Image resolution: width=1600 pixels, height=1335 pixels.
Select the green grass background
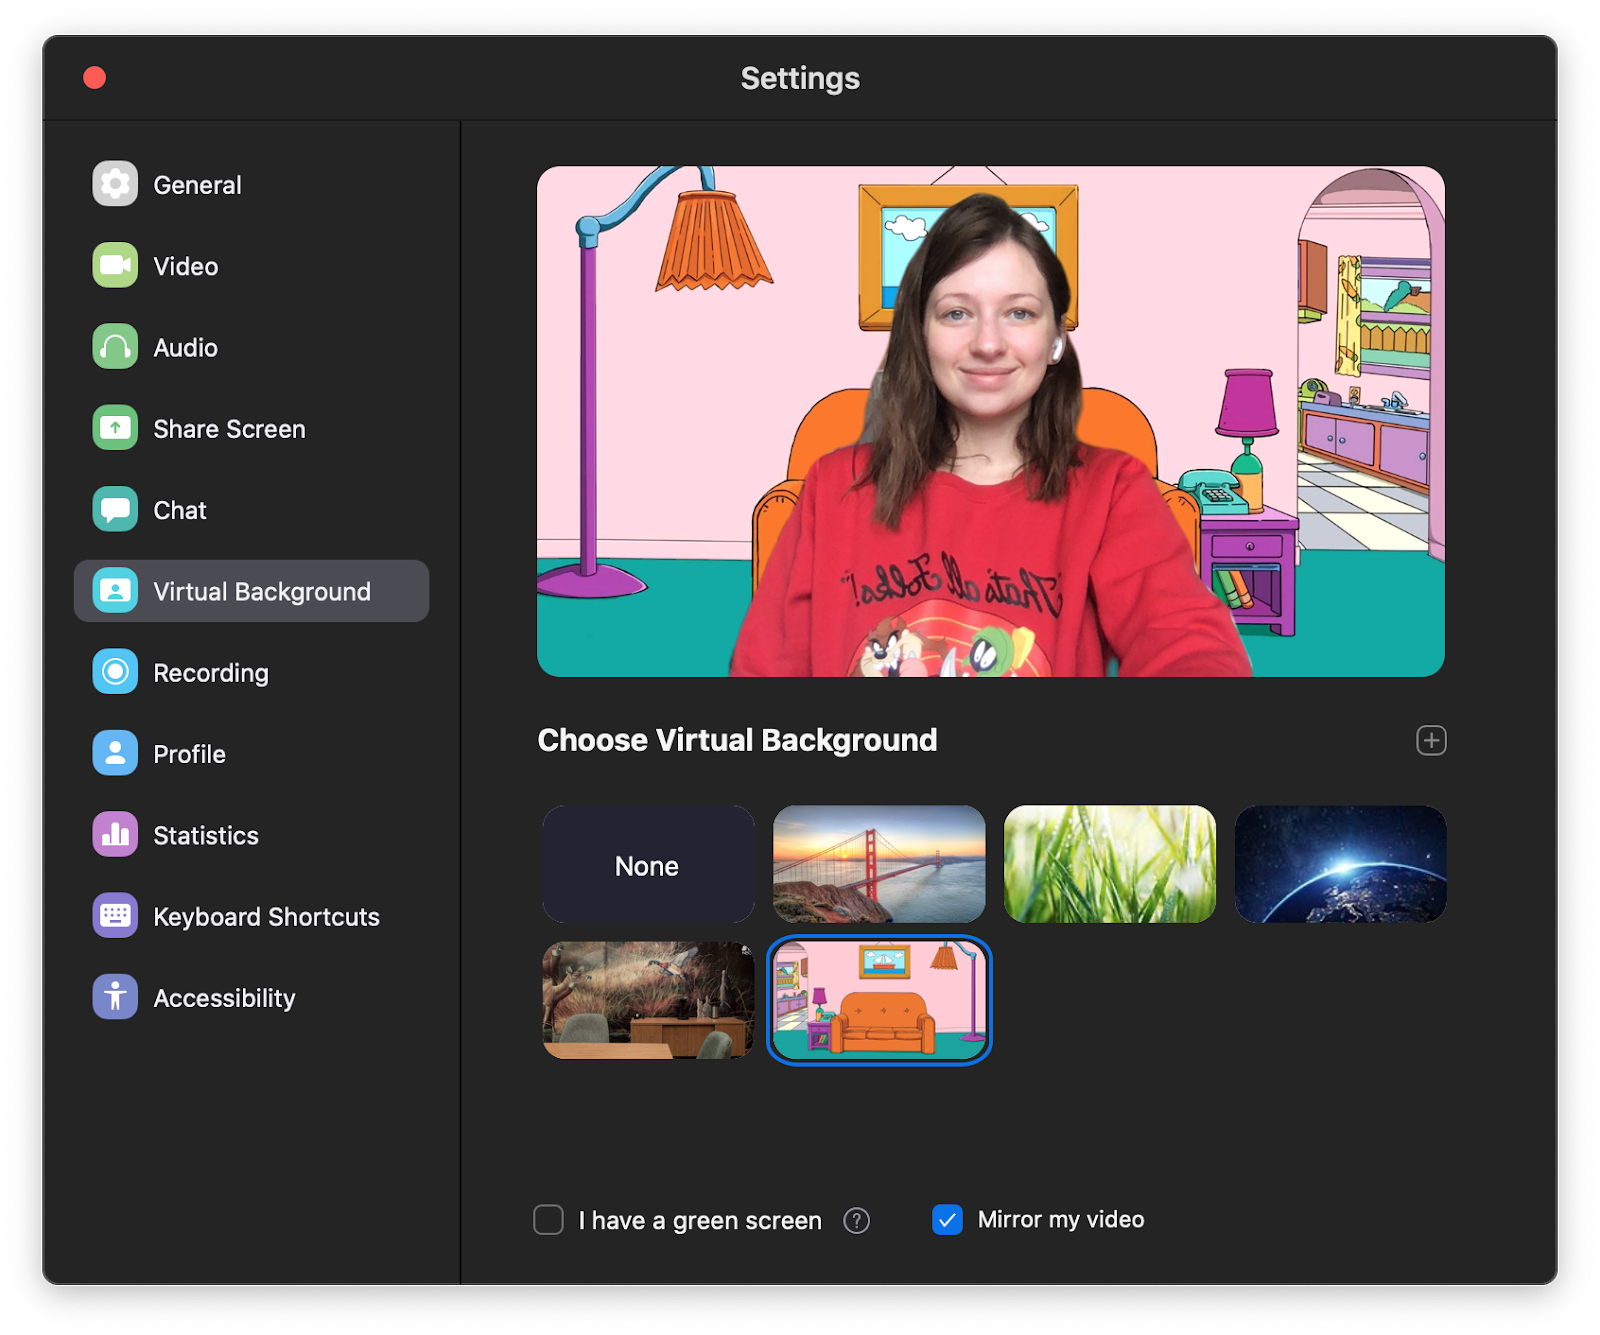click(x=1110, y=865)
